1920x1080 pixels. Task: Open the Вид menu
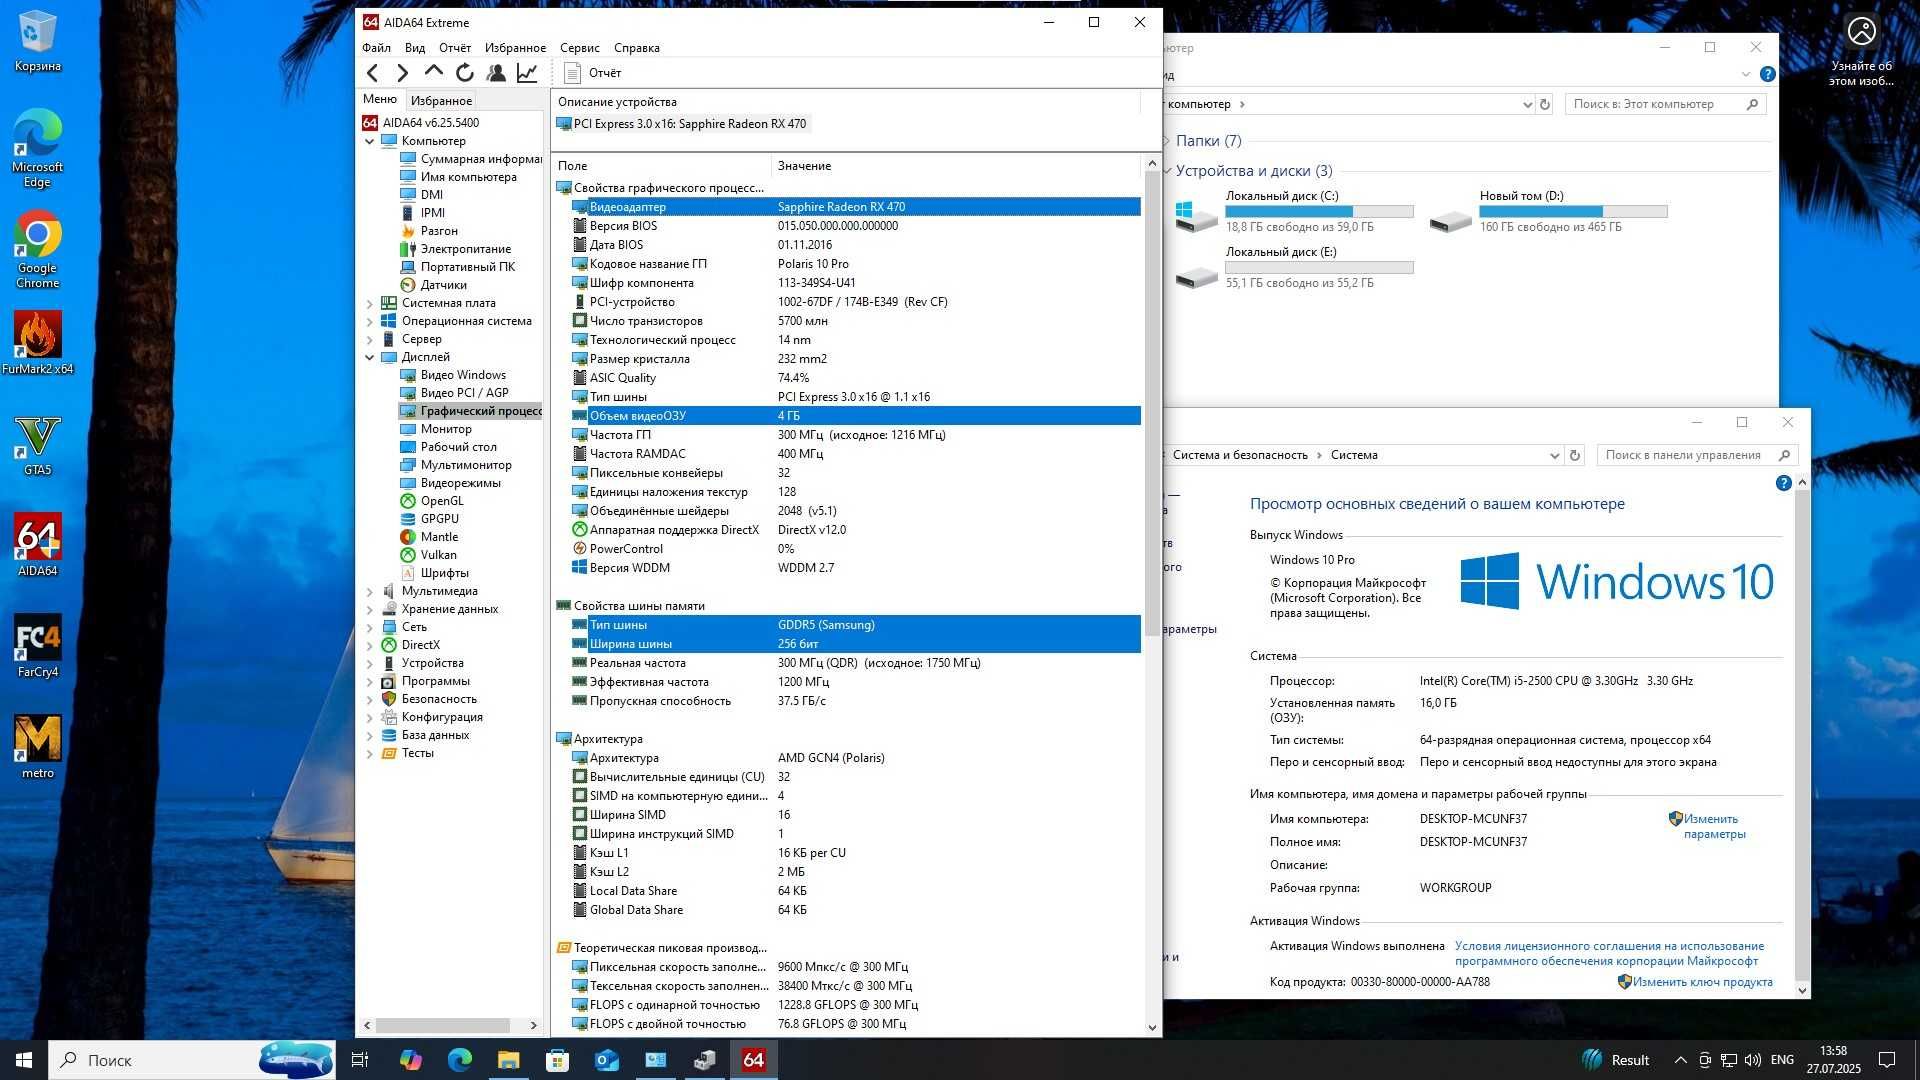tap(415, 48)
